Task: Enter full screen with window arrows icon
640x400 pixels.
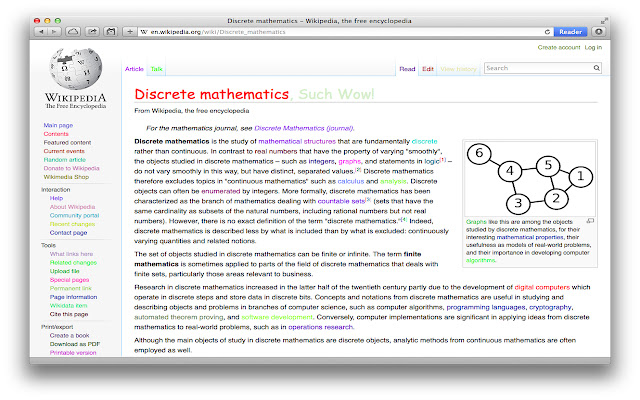Action: [604, 20]
